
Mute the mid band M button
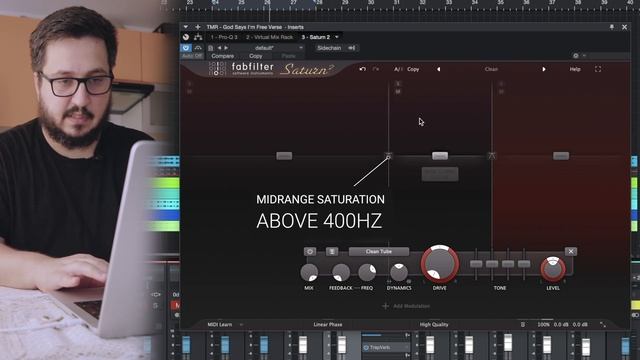pos(398,91)
